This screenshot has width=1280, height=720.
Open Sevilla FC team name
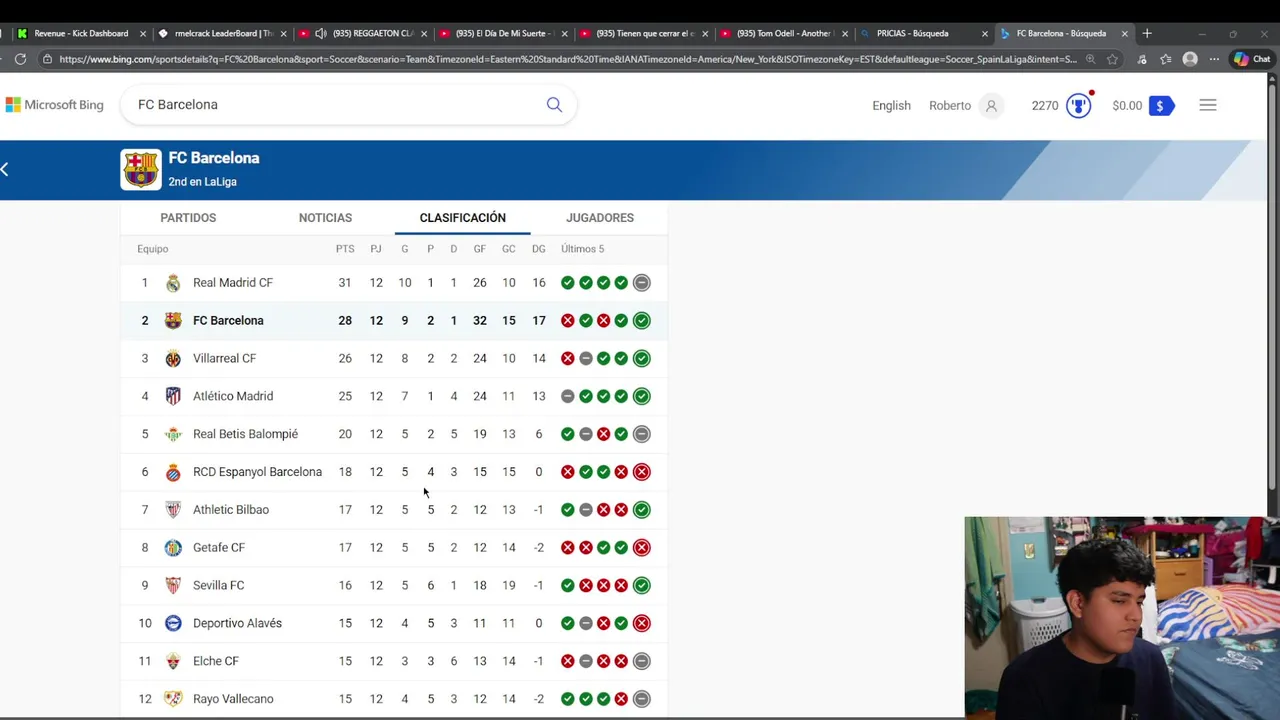[x=218, y=585]
